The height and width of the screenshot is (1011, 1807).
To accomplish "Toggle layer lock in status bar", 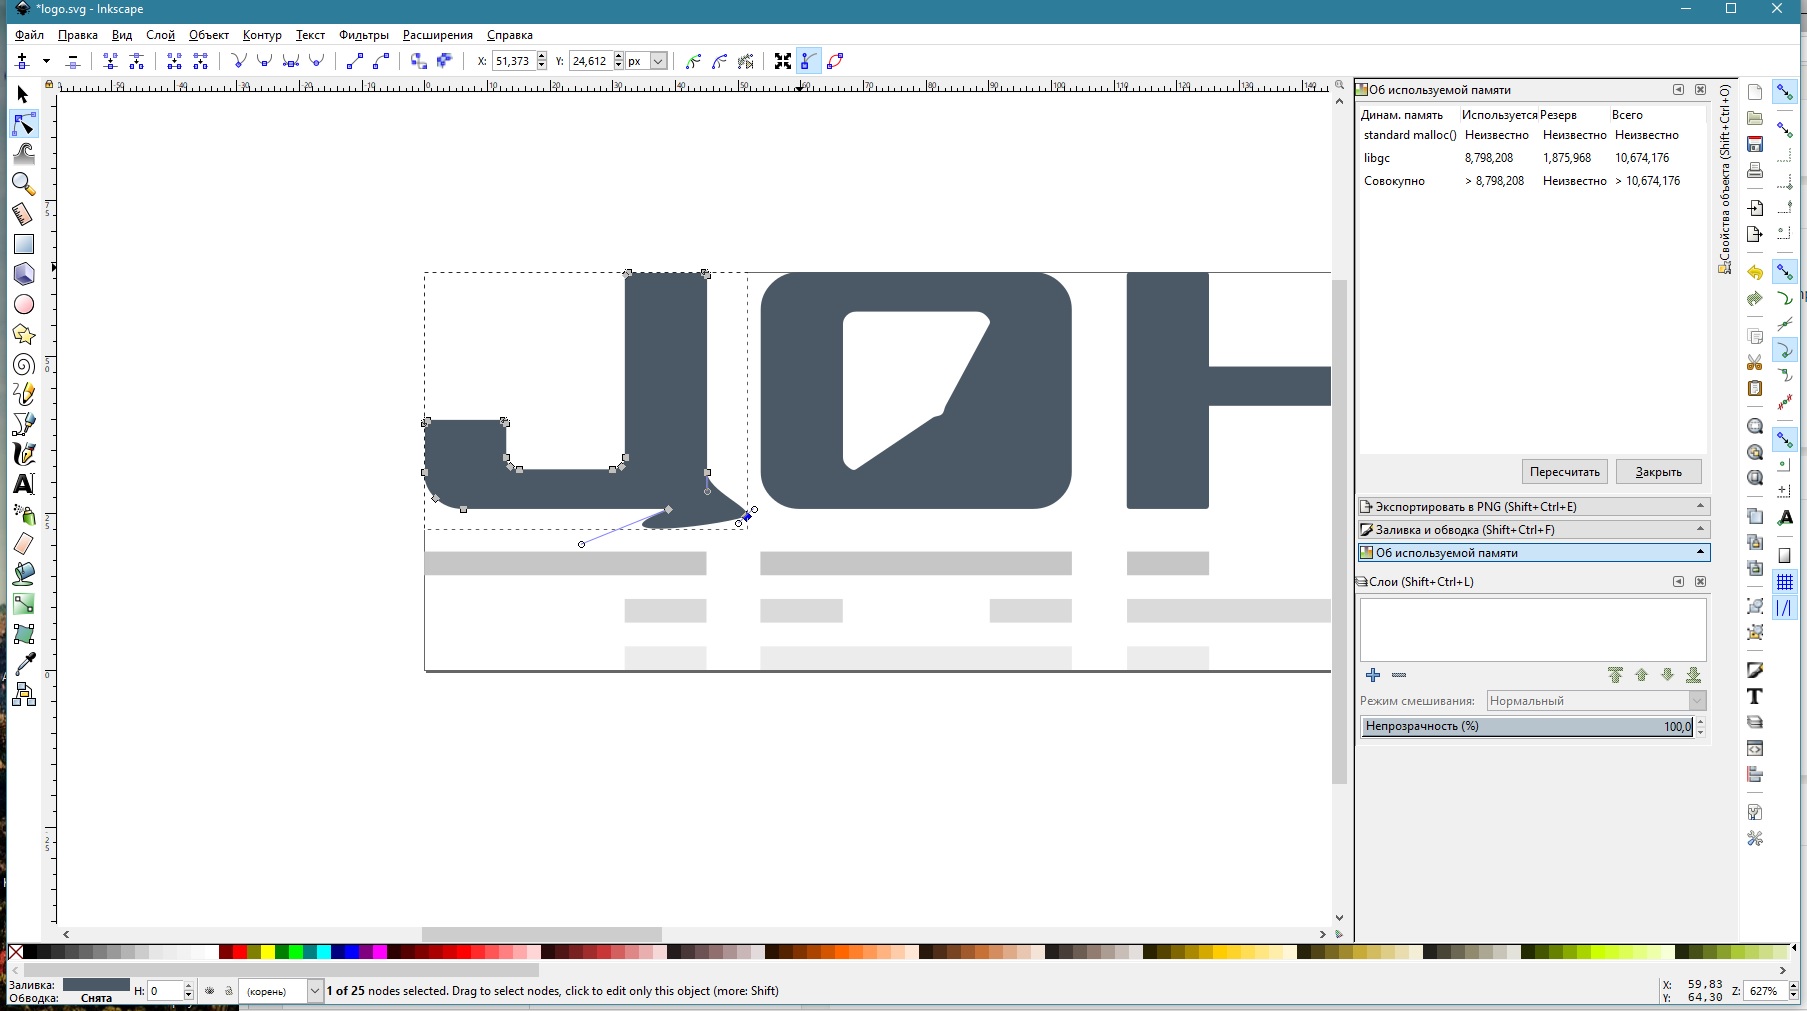I will (228, 991).
